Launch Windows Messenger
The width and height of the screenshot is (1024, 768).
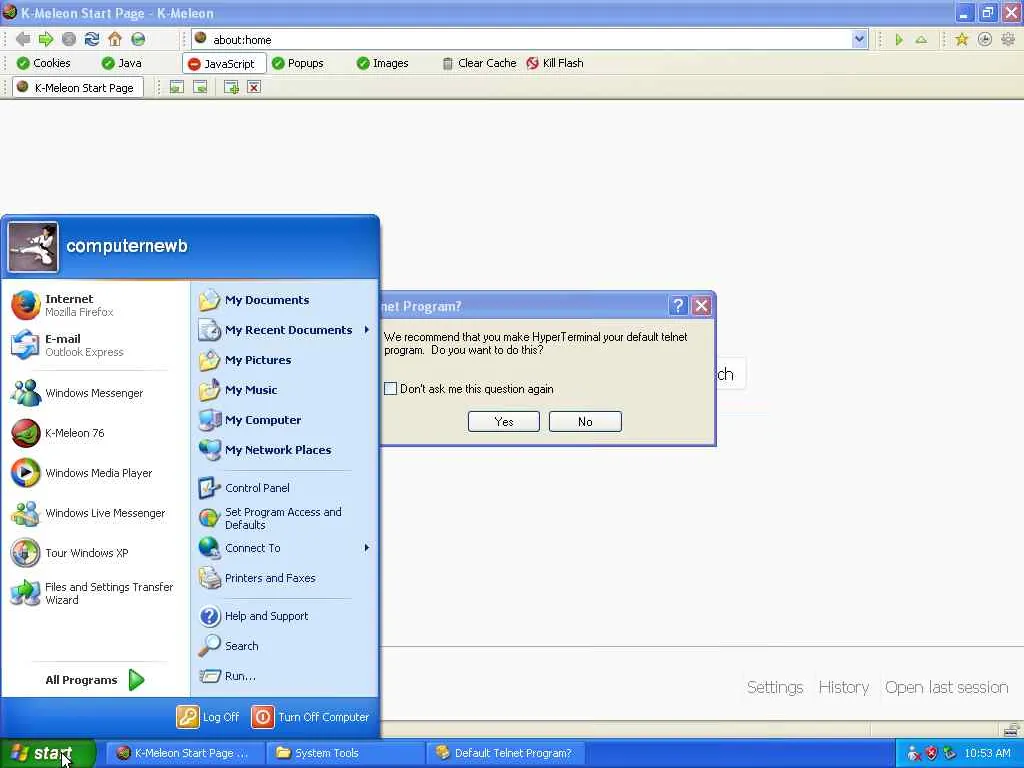click(95, 392)
